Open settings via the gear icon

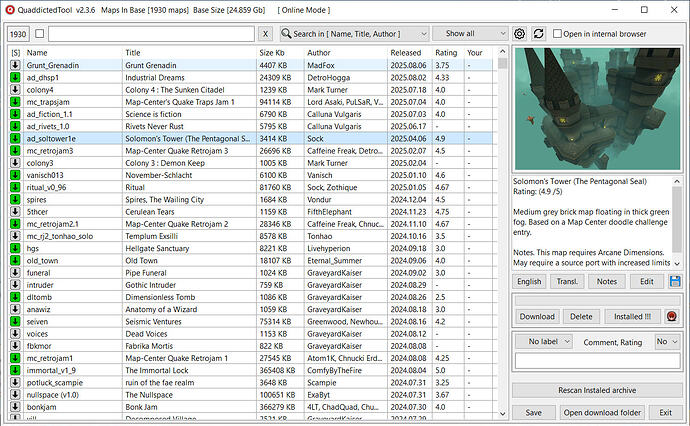click(x=519, y=34)
